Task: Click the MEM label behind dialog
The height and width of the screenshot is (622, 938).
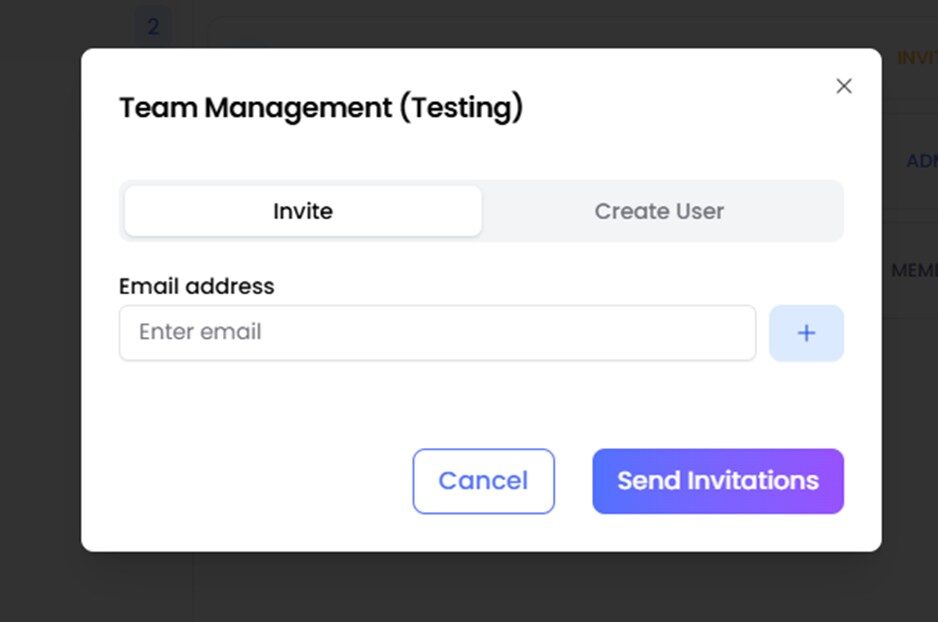Action: (913, 271)
